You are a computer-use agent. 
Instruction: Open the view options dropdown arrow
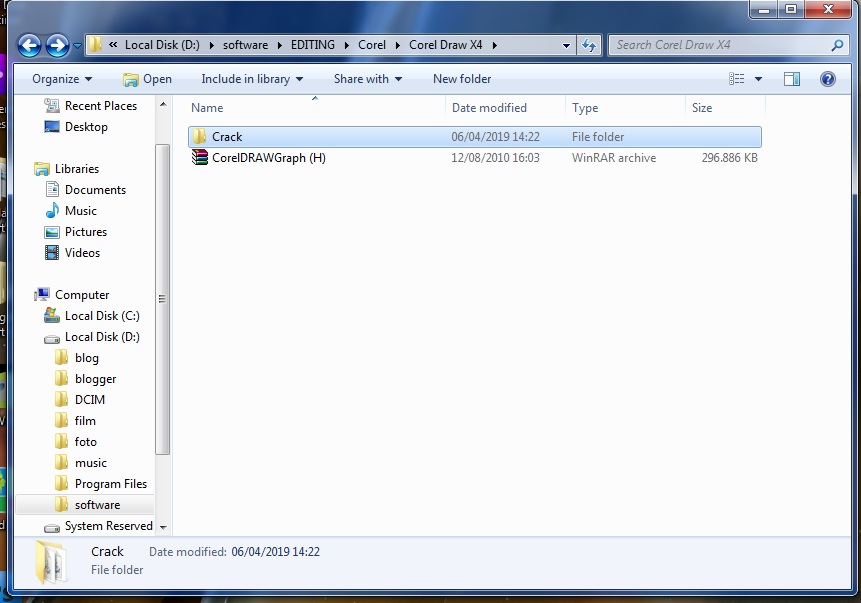pos(758,79)
